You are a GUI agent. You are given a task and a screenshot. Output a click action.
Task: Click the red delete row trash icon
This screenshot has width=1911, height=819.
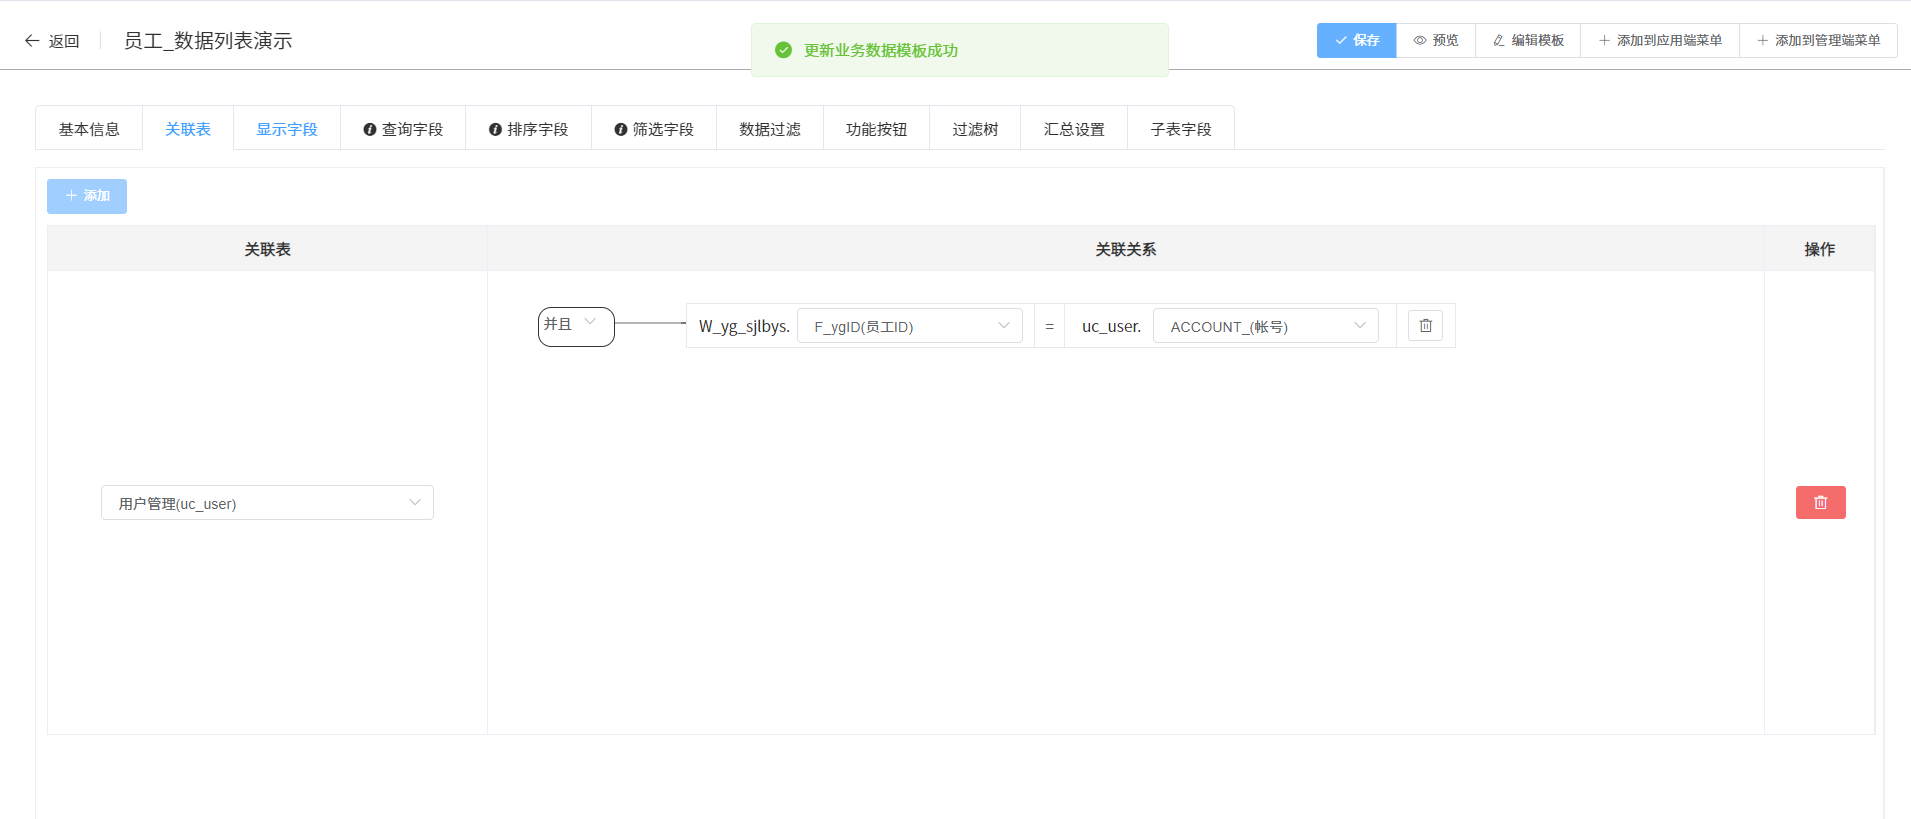coord(1820,502)
